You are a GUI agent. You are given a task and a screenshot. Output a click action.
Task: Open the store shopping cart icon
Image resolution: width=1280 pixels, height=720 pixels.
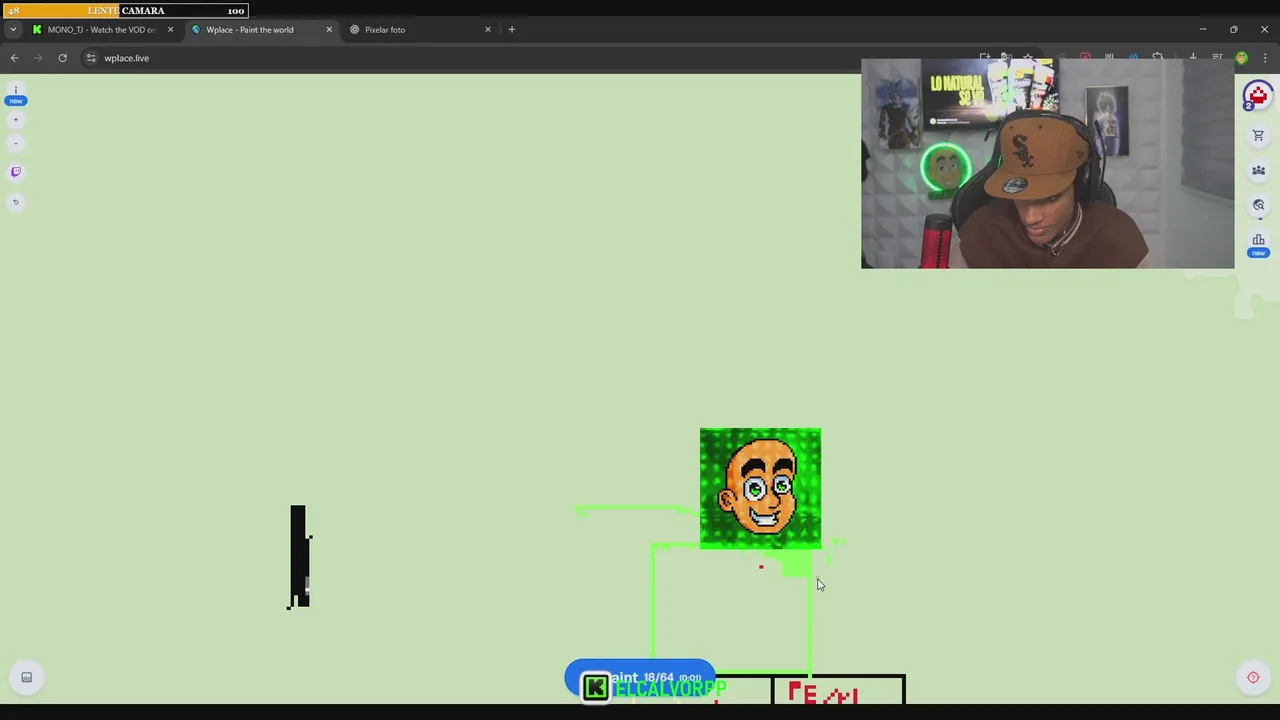point(1258,135)
